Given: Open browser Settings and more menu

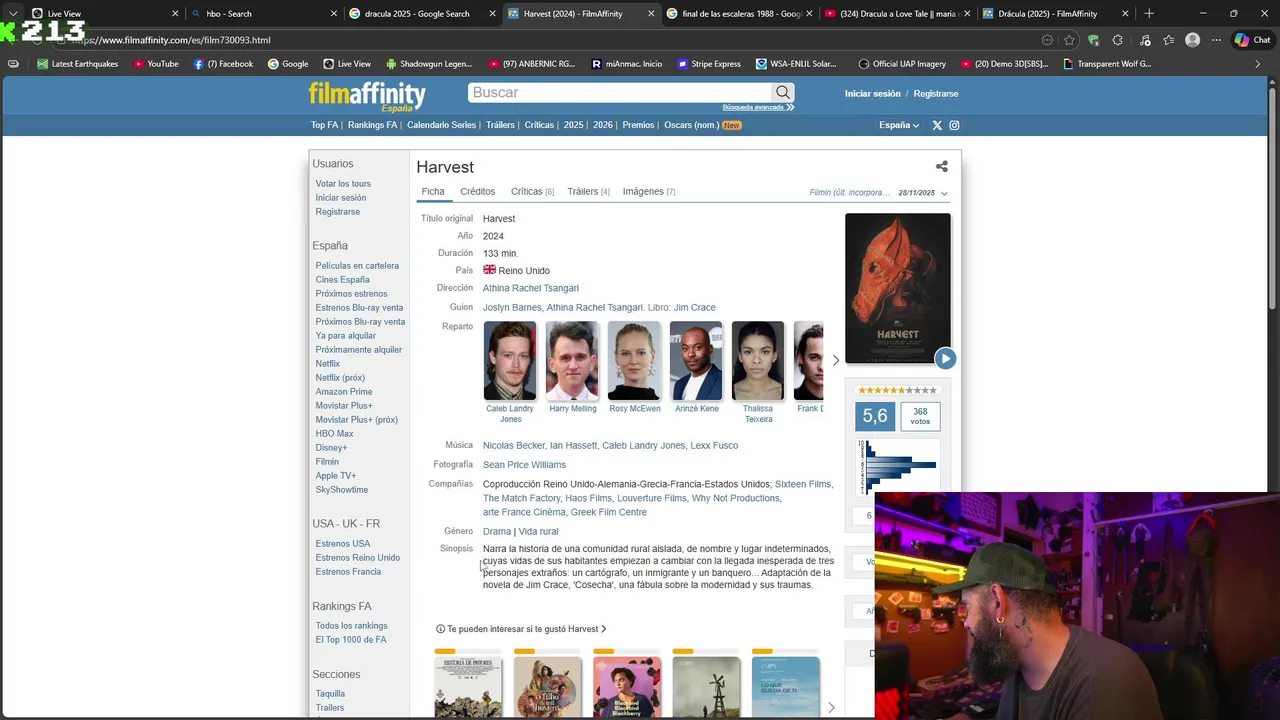Looking at the screenshot, I should pyautogui.click(x=1216, y=40).
